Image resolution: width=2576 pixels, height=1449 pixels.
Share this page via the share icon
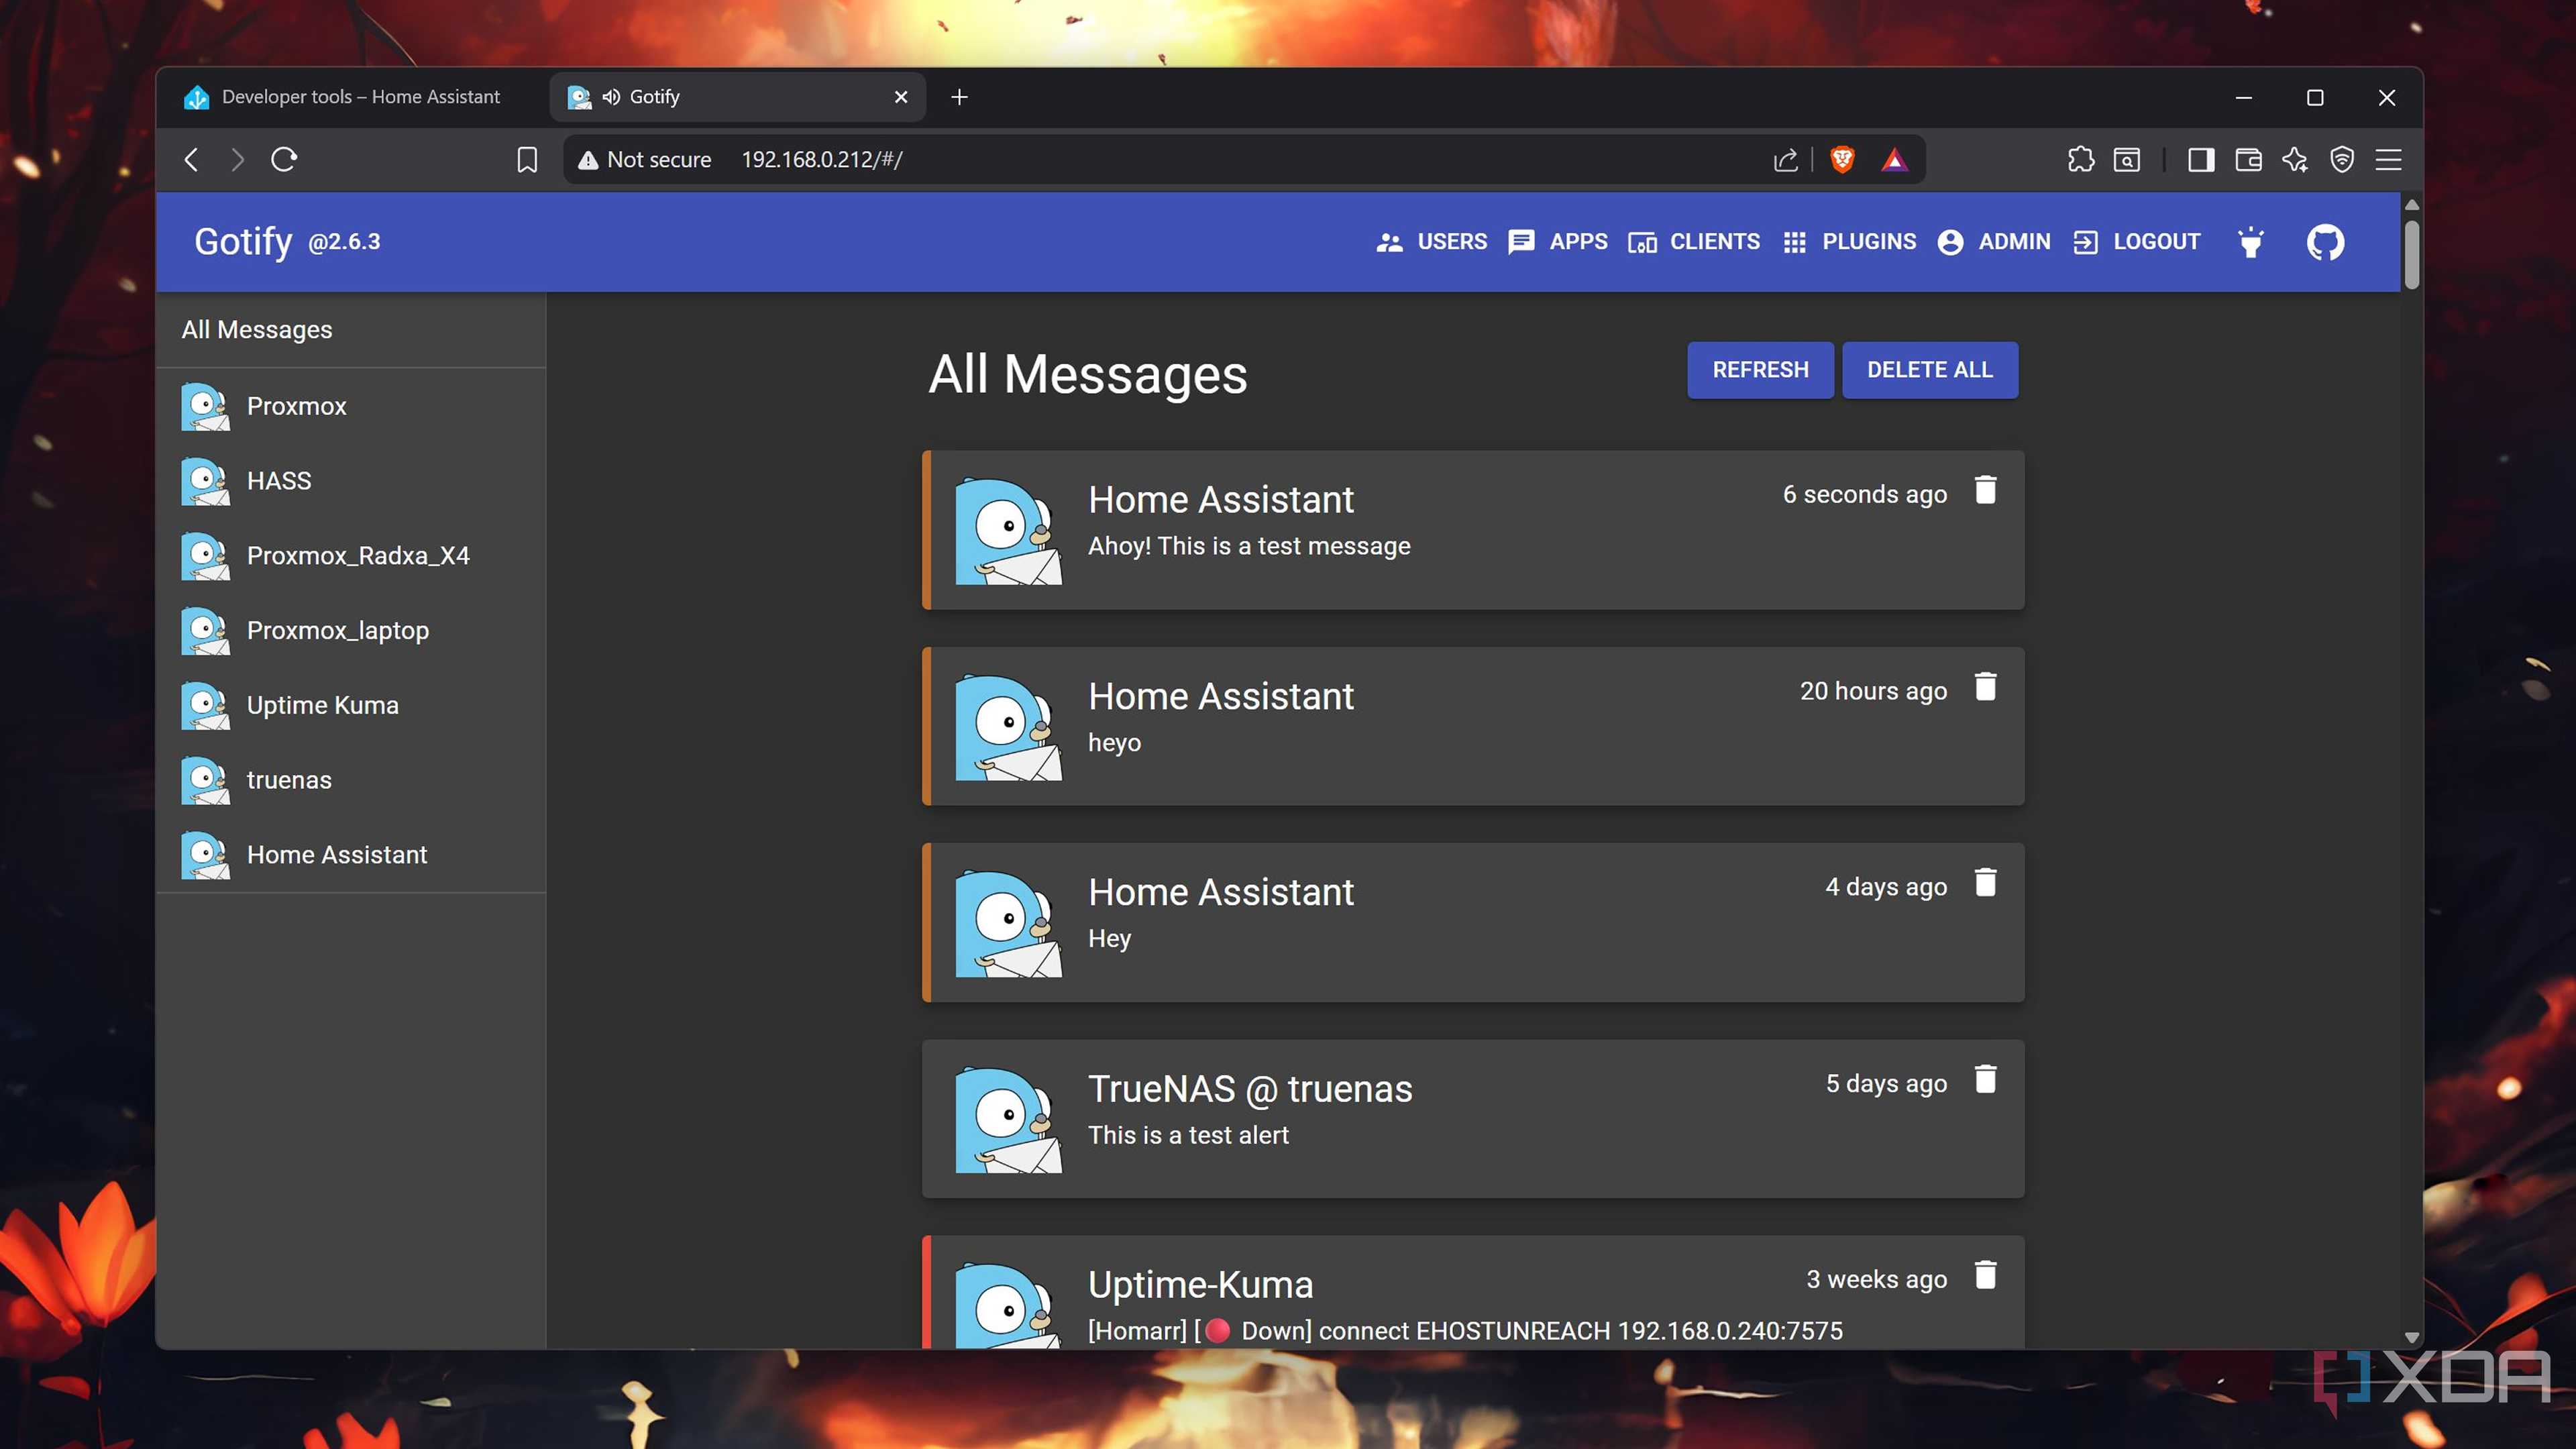point(1786,160)
